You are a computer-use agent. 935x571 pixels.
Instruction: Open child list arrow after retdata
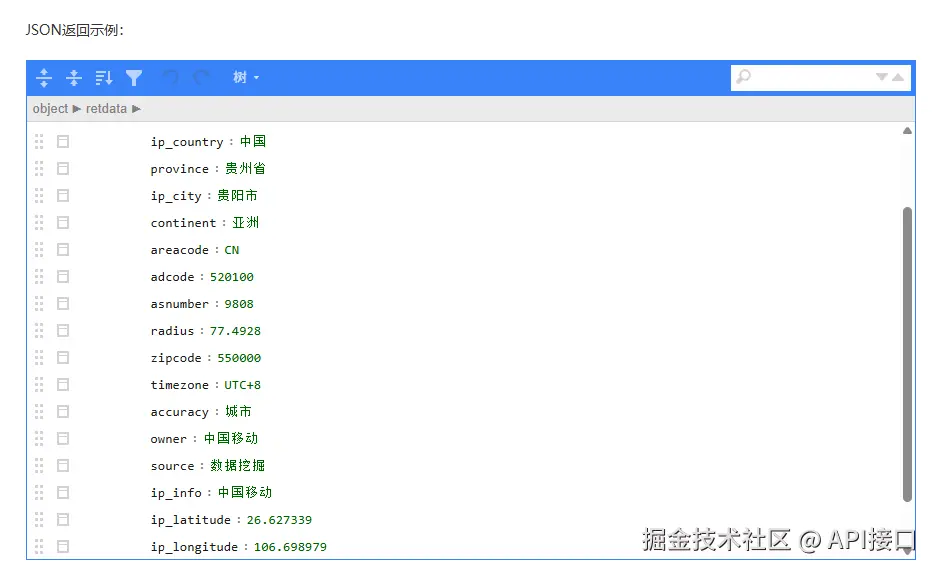[x=137, y=109]
